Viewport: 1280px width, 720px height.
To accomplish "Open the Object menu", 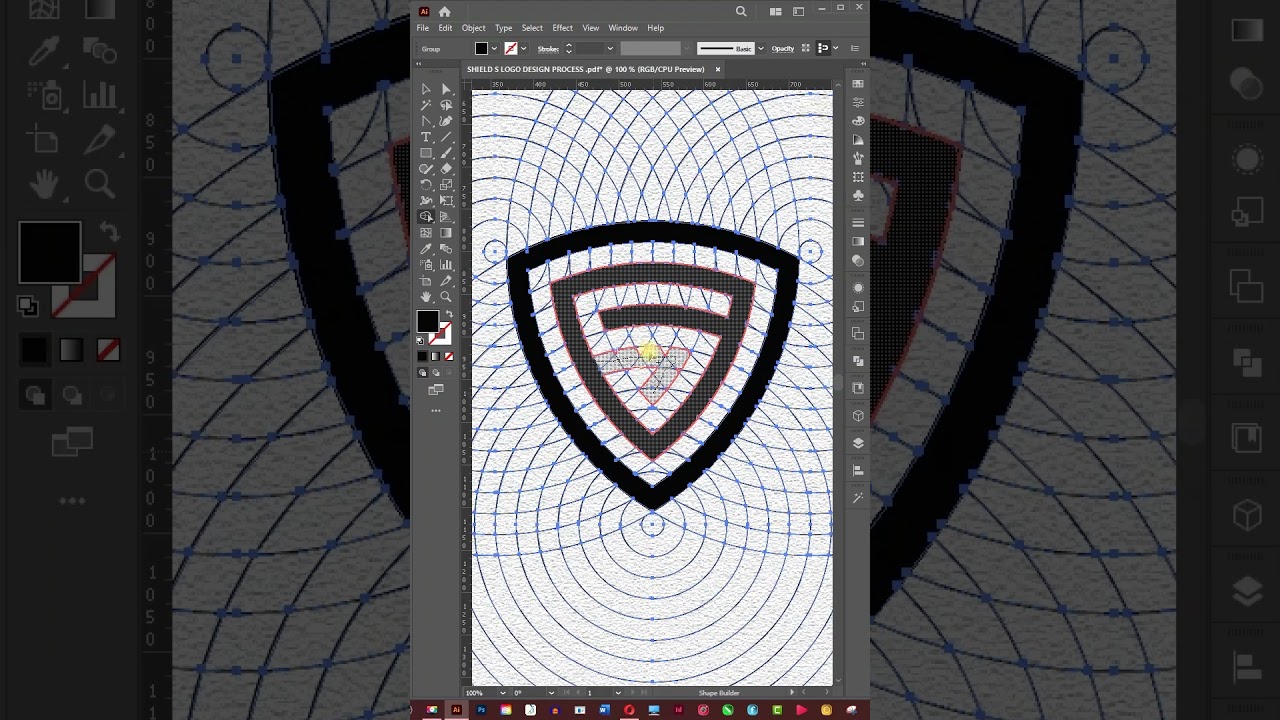I will tap(473, 28).
